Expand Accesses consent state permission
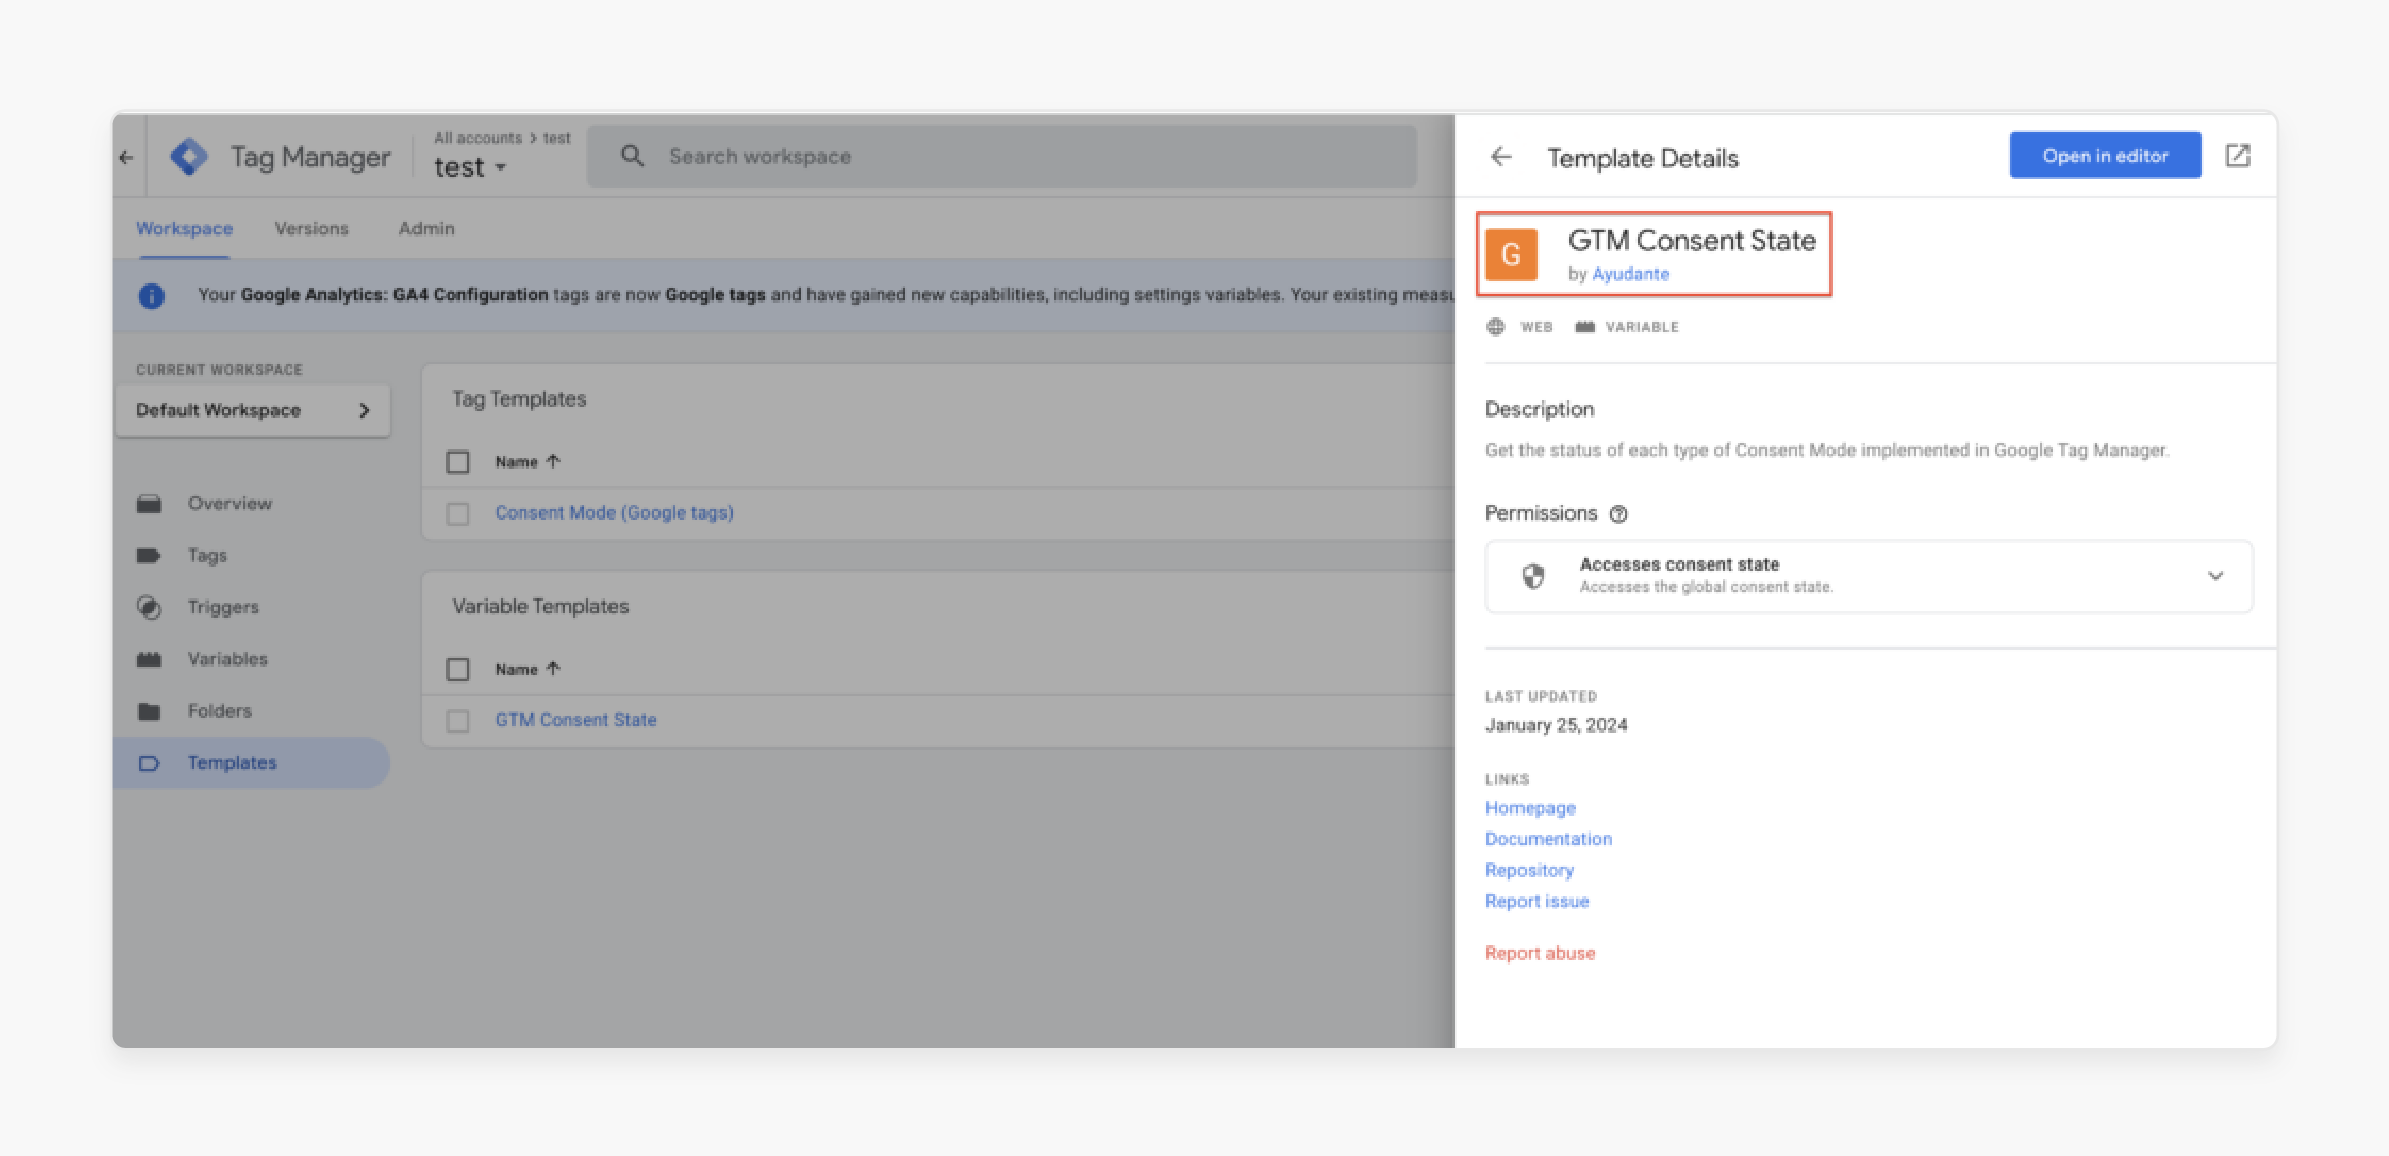2389x1156 pixels. 2215,576
